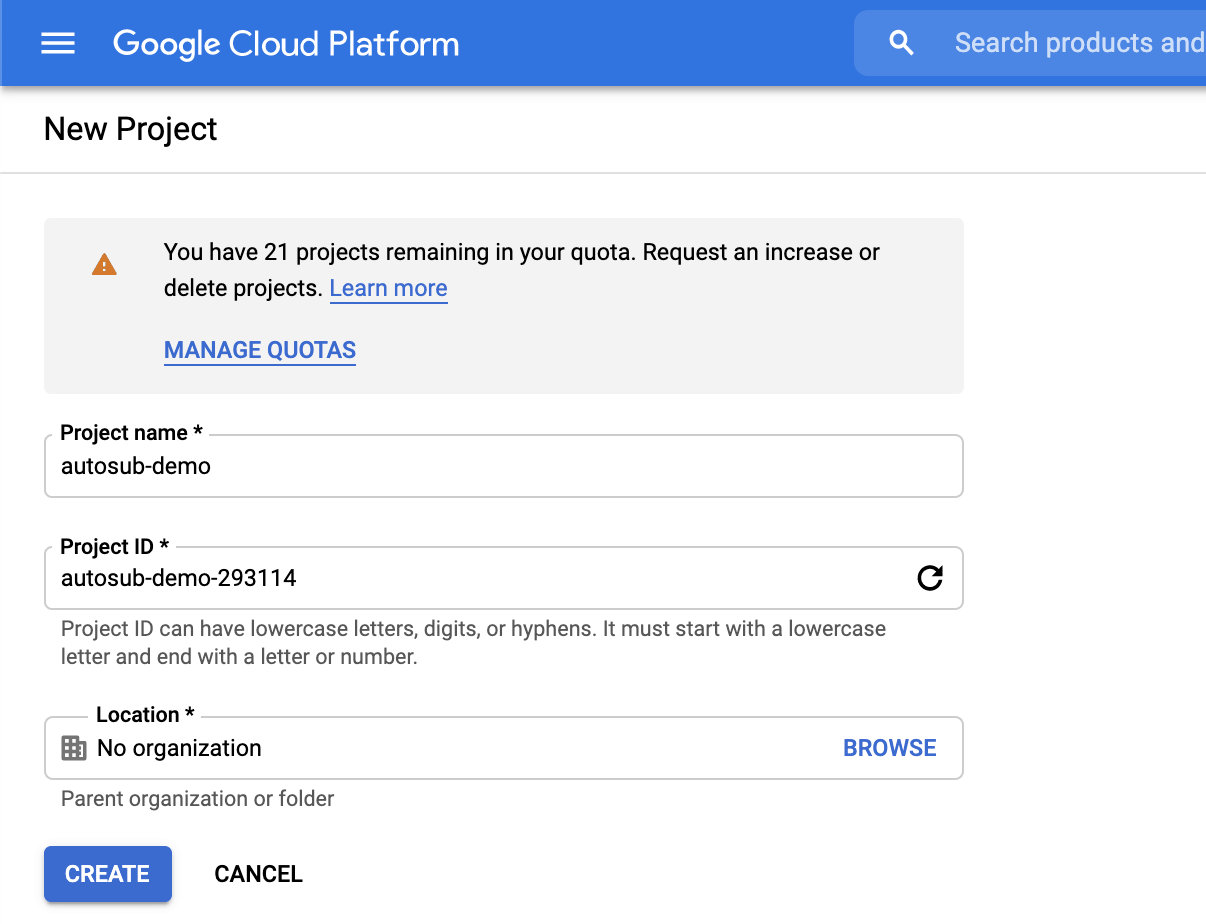1206x924 pixels.
Task: Click the Parent organization or folder hint
Action: point(197,799)
